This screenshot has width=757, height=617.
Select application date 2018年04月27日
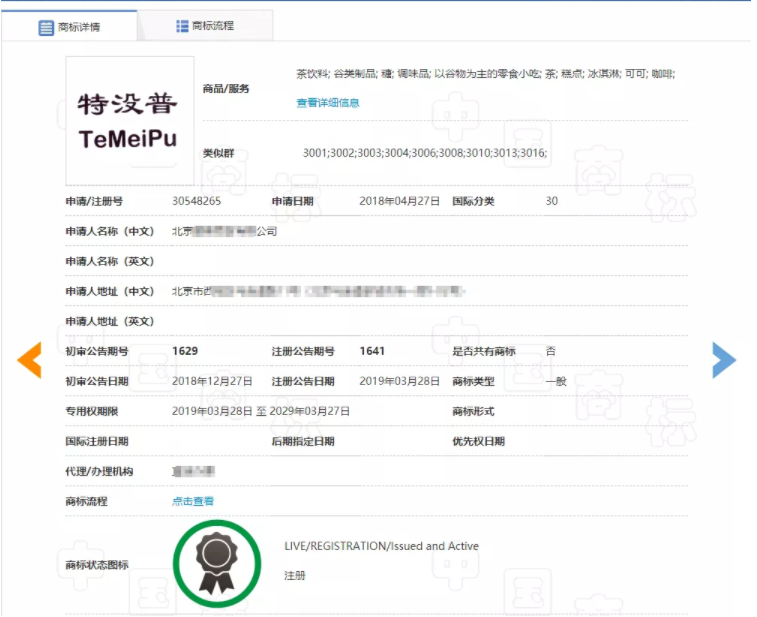click(x=399, y=201)
